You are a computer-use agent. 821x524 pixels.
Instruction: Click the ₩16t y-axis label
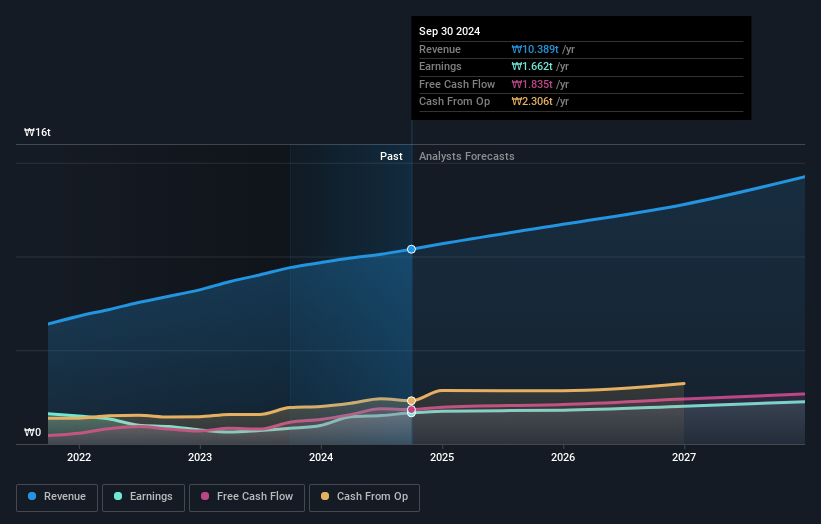point(37,132)
